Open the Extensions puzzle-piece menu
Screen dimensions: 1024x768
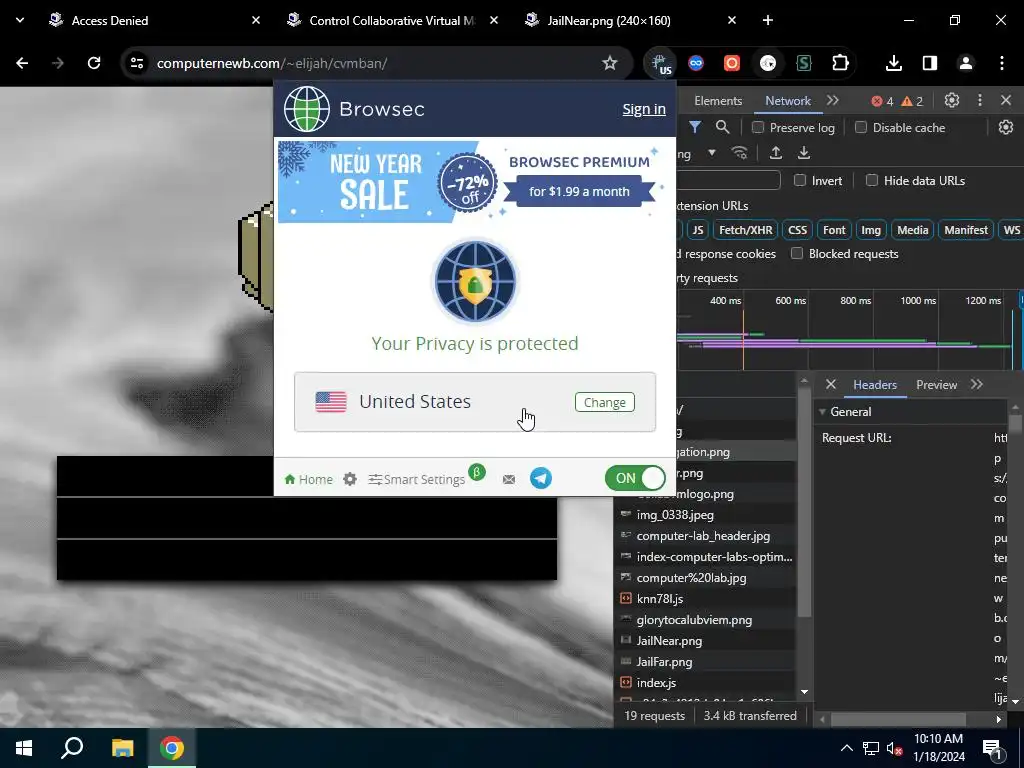pos(840,63)
